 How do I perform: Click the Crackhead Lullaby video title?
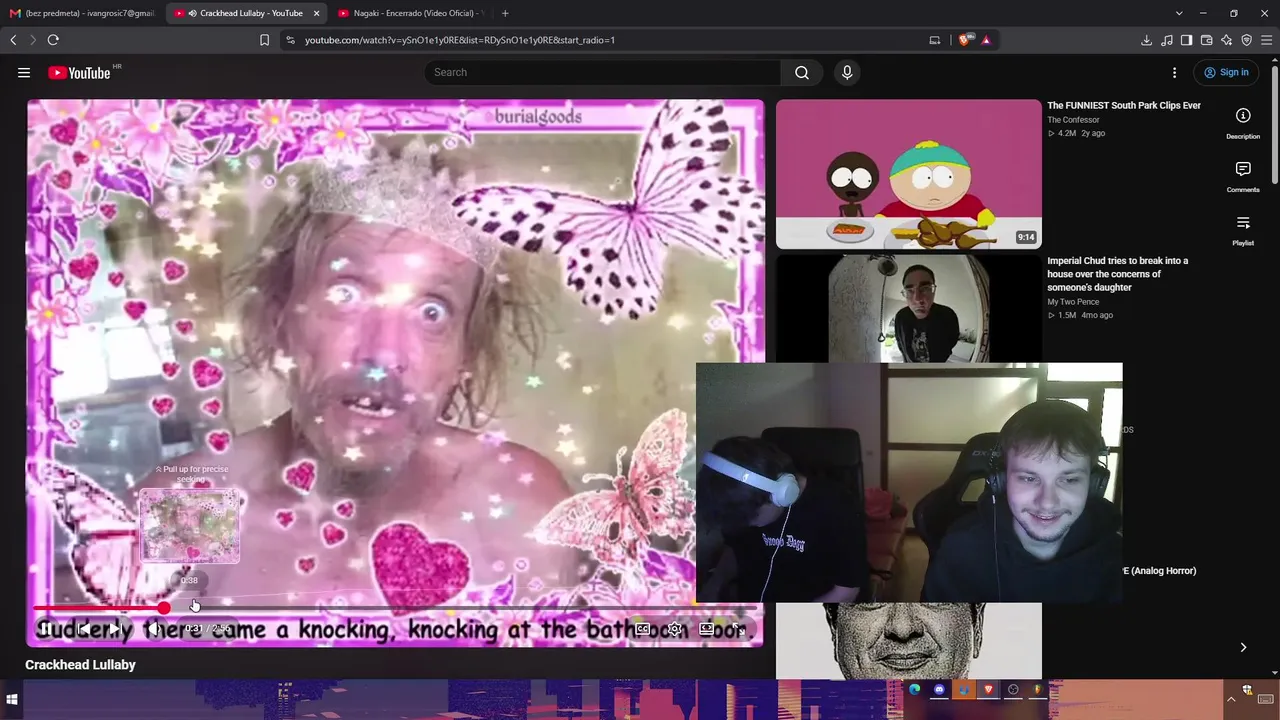pos(80,665)
